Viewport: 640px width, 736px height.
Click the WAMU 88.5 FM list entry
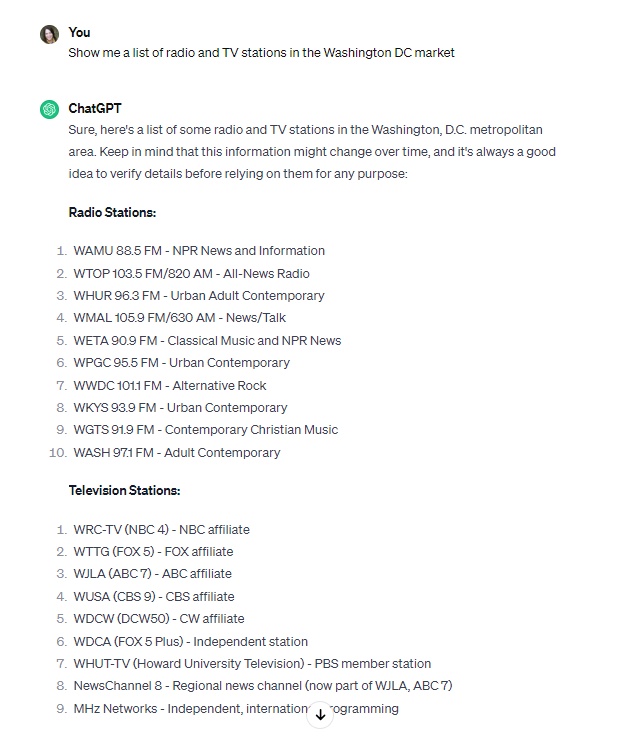[x=199, y=251]
